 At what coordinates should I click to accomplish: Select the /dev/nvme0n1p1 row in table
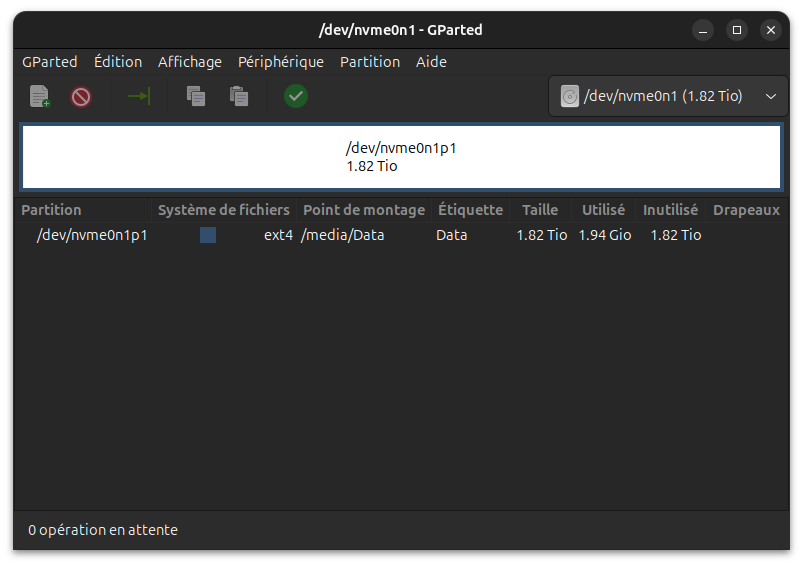point(402,235)
